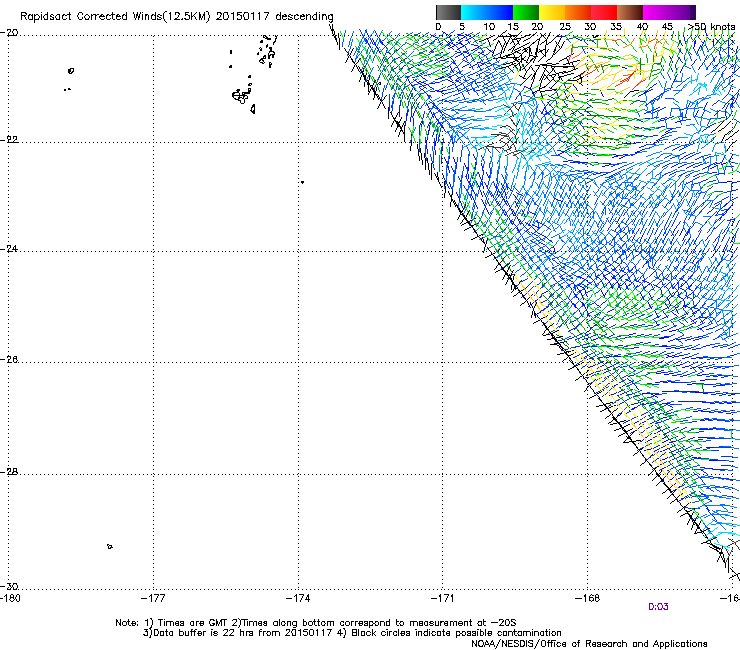This screenshot has width=740, height=650.
Task: Click the '25' legend scale label
Action: (x=565, y=27)
